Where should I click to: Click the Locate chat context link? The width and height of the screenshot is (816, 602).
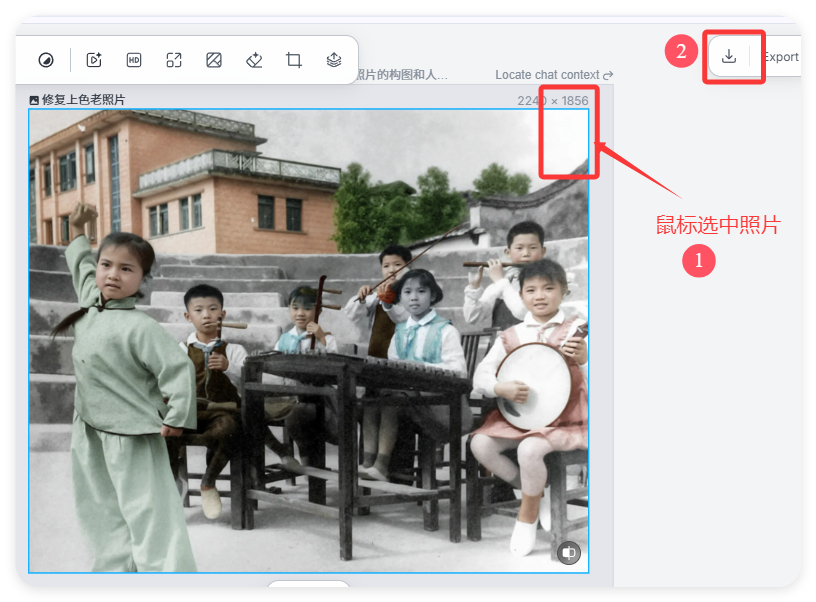click(x=547, y=75)
